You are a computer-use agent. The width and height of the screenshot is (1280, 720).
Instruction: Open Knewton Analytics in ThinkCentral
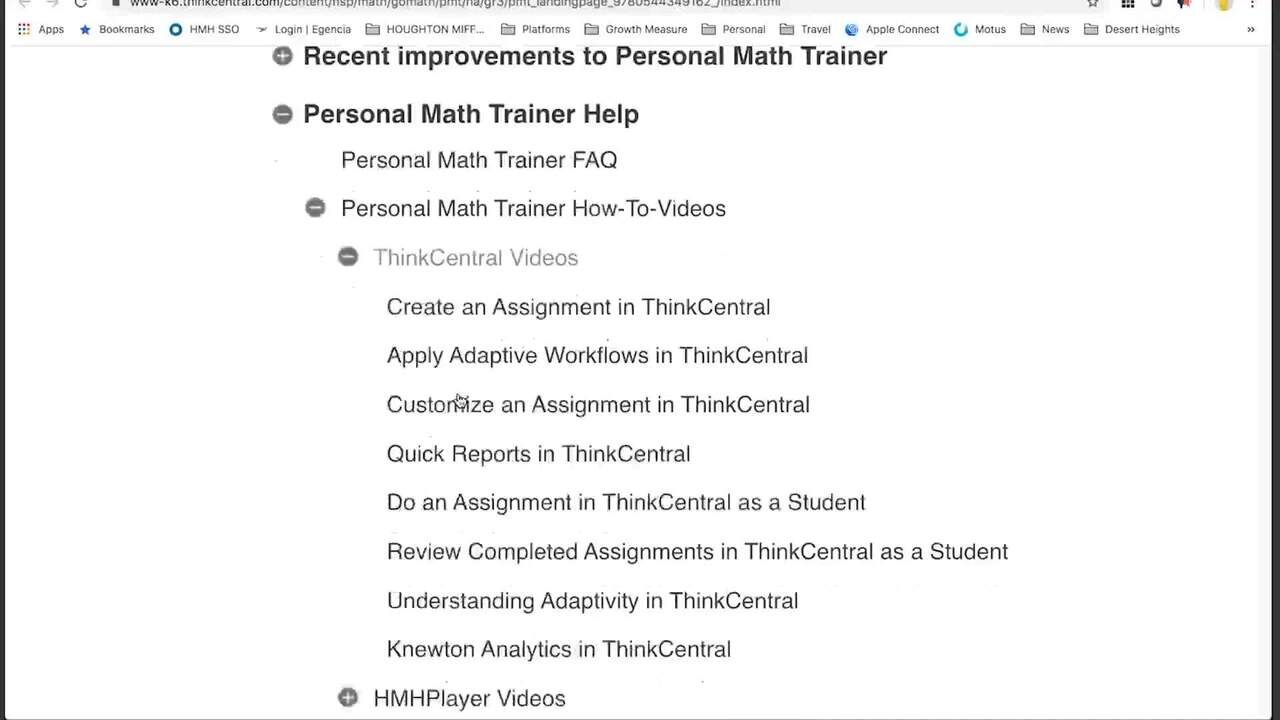click(558, 649)
